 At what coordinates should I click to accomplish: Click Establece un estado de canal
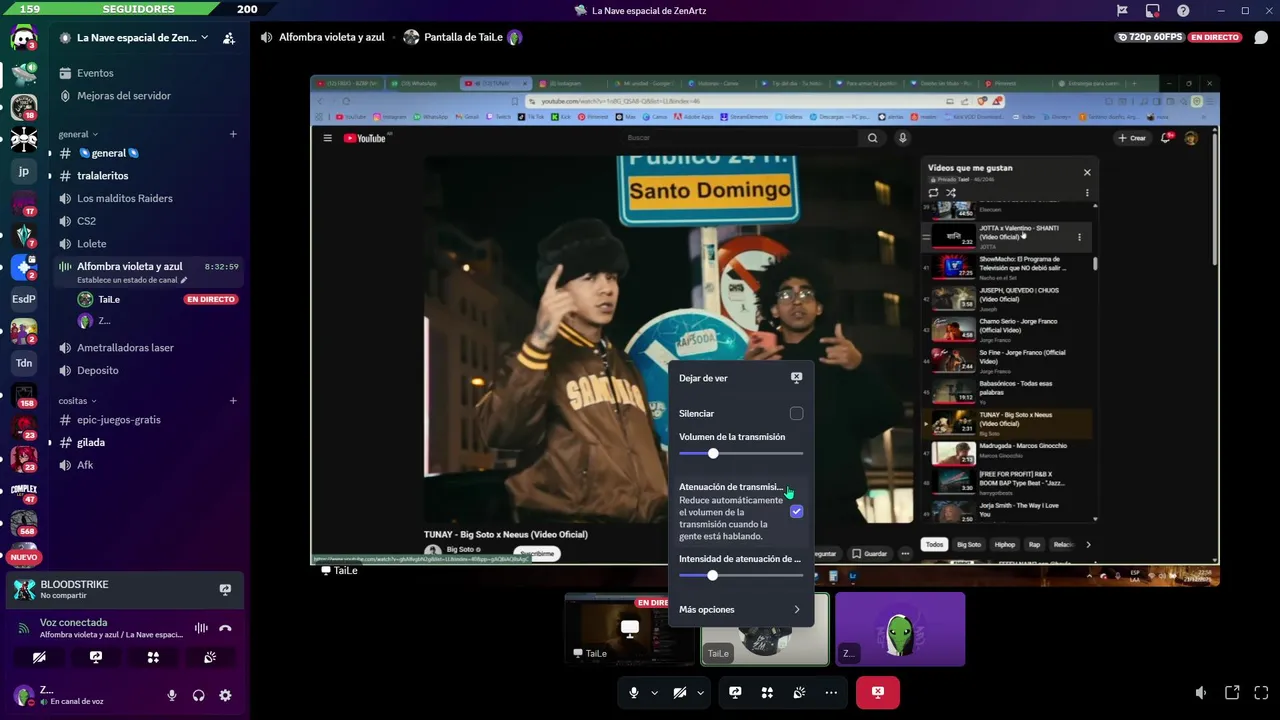132,280
